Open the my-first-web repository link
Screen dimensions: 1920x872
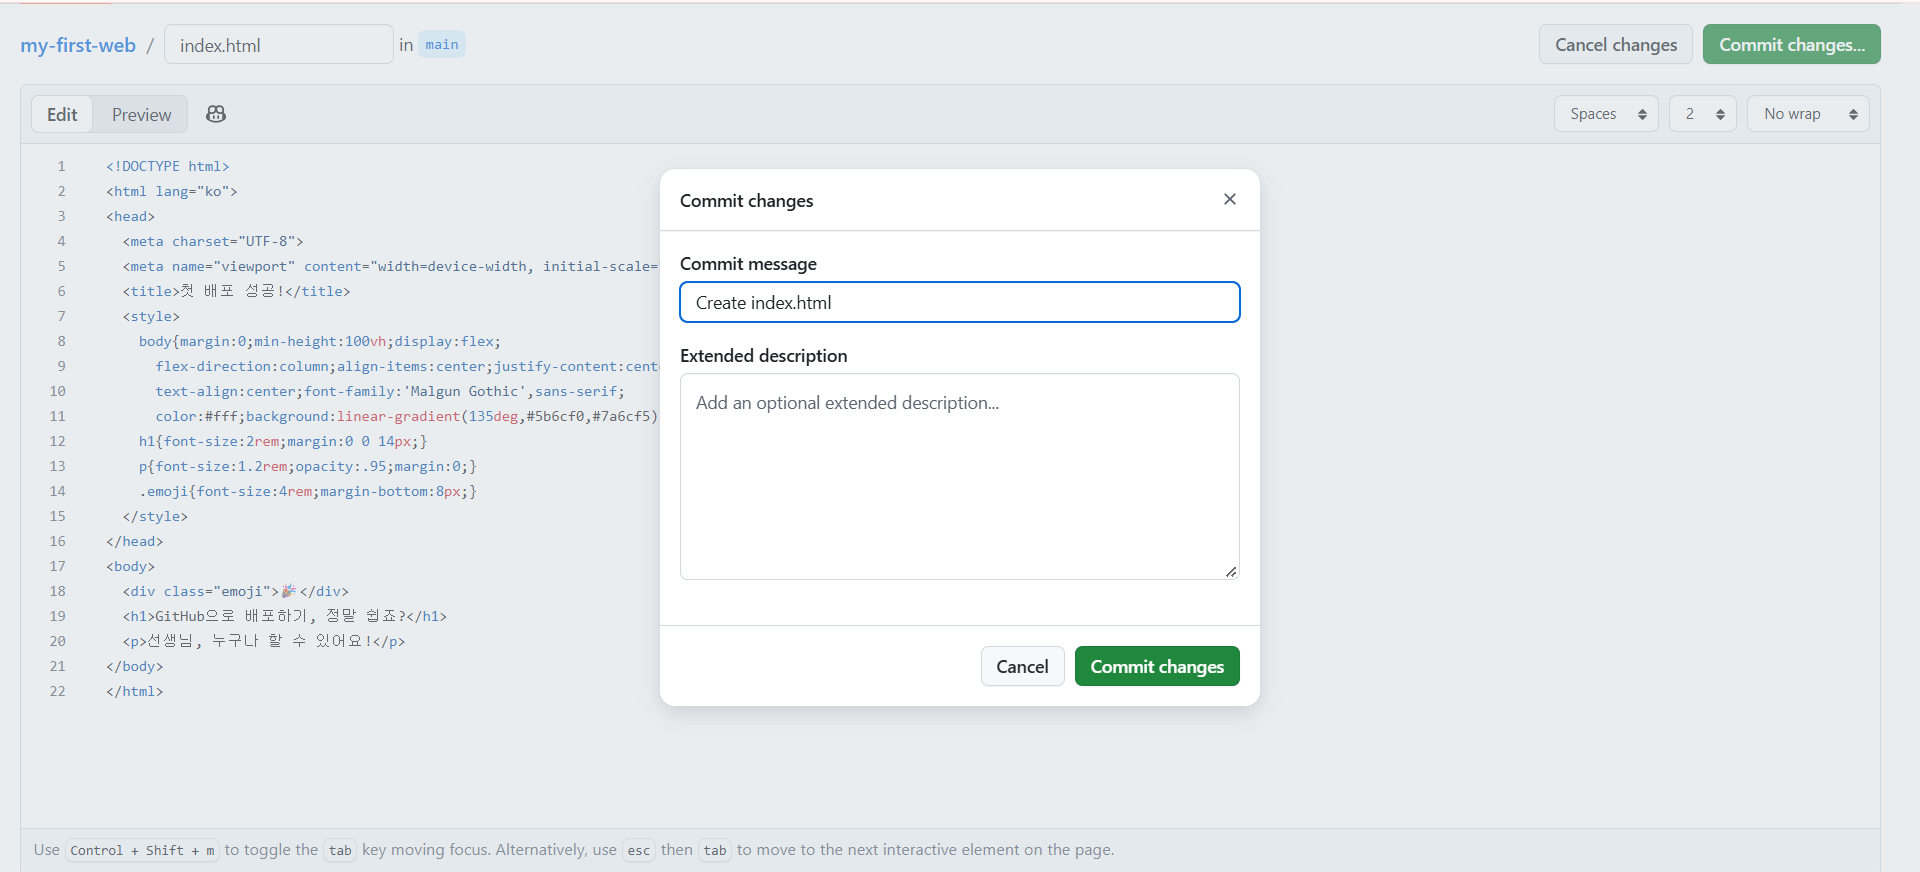tap(78, 45)
